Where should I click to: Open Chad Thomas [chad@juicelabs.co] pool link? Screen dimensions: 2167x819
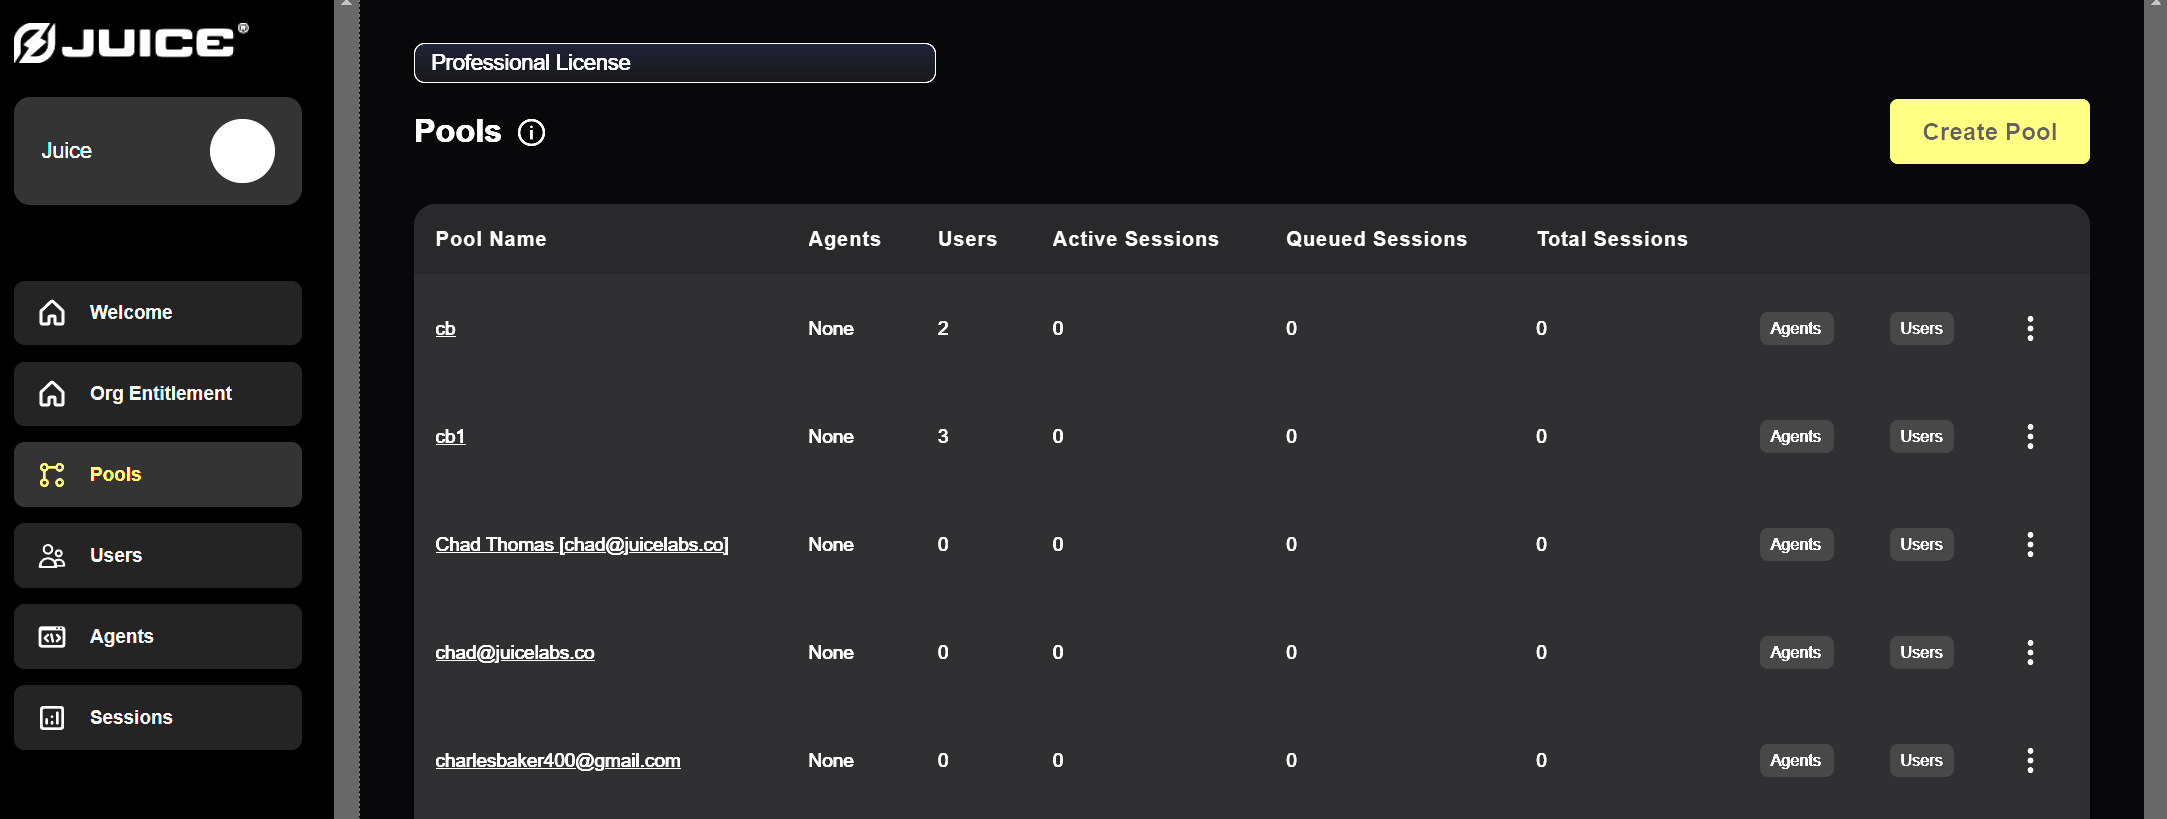[x=582, y=544]
